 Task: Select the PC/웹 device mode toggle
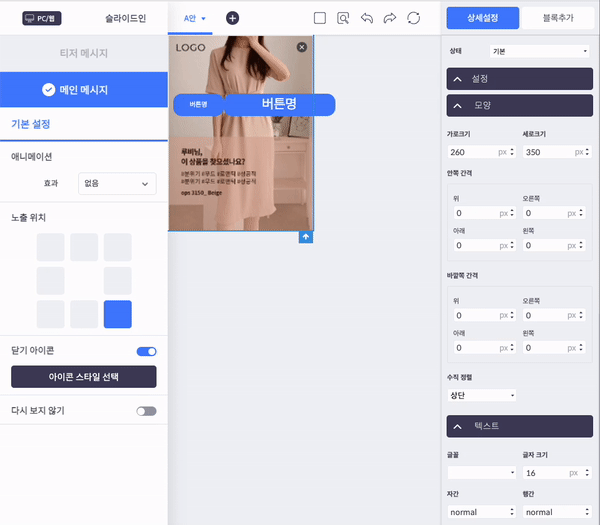[42, 18]
